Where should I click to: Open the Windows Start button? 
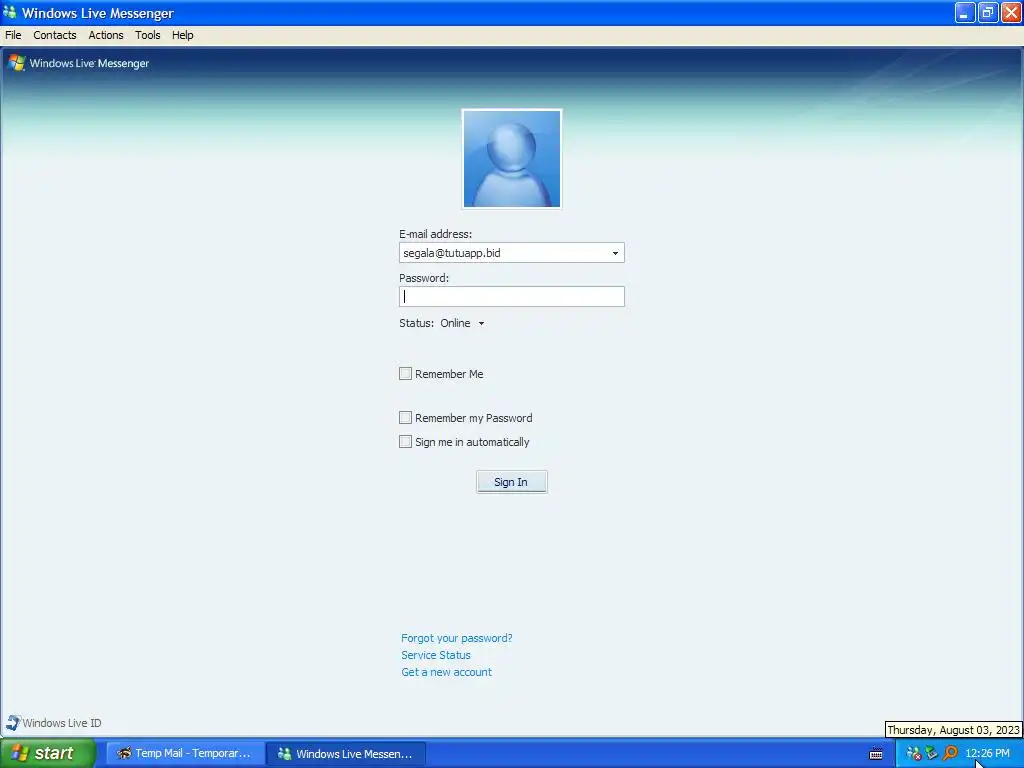(x=48, y=753)
